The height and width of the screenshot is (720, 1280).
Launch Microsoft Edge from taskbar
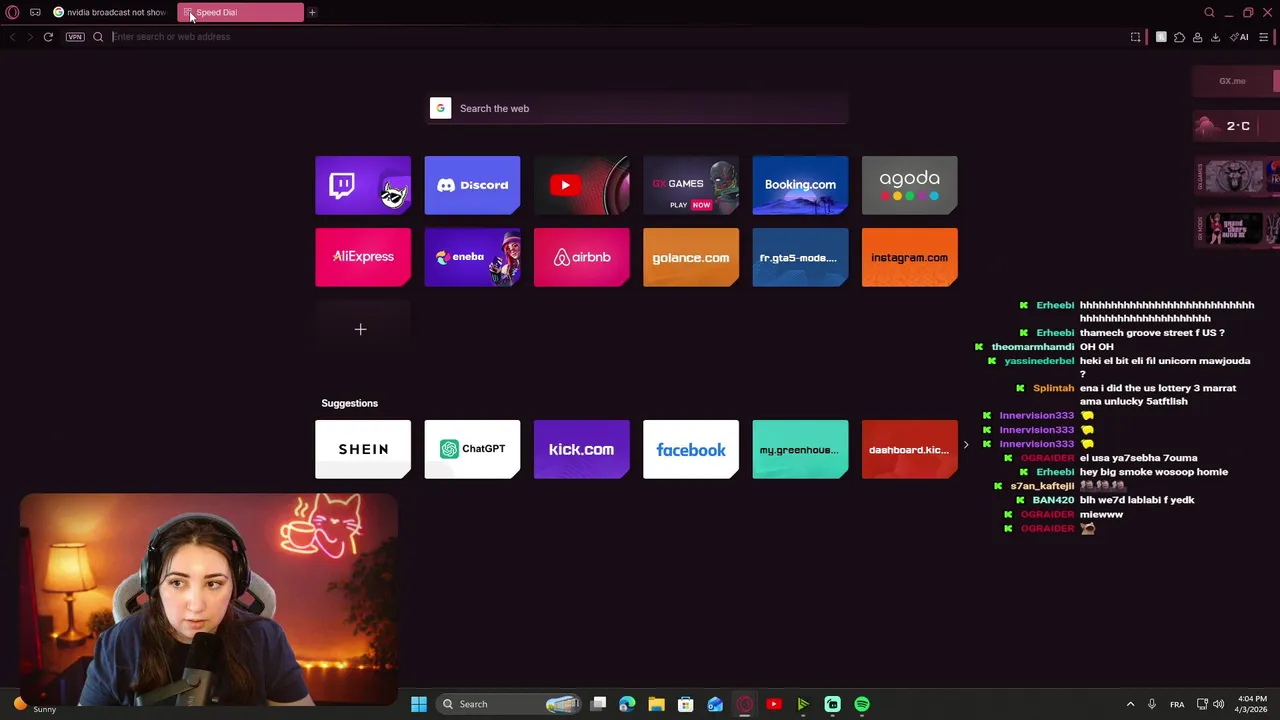[x=627, y=704]
